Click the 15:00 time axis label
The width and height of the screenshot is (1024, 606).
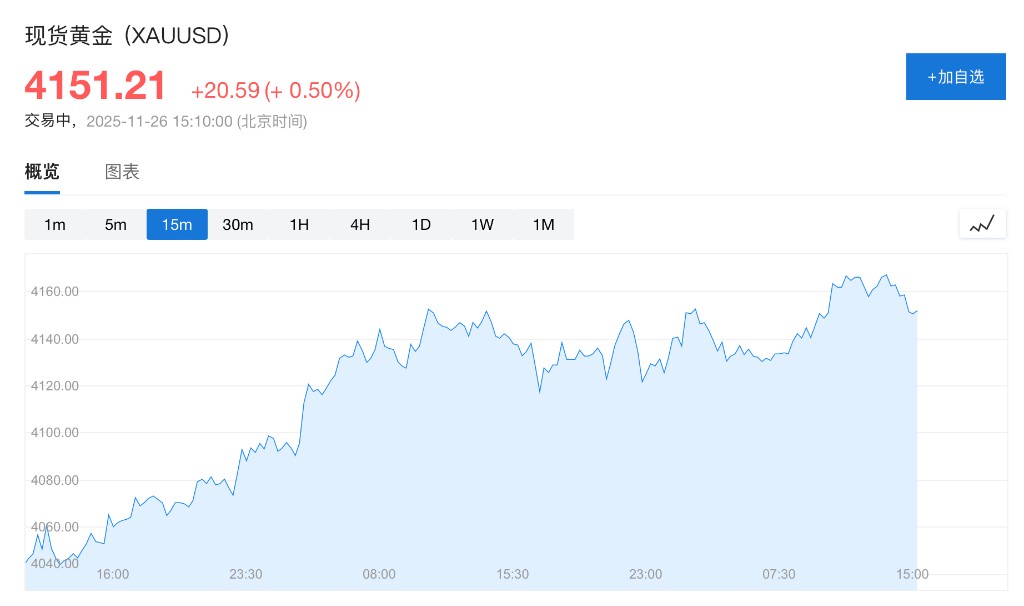click(912, 574)
